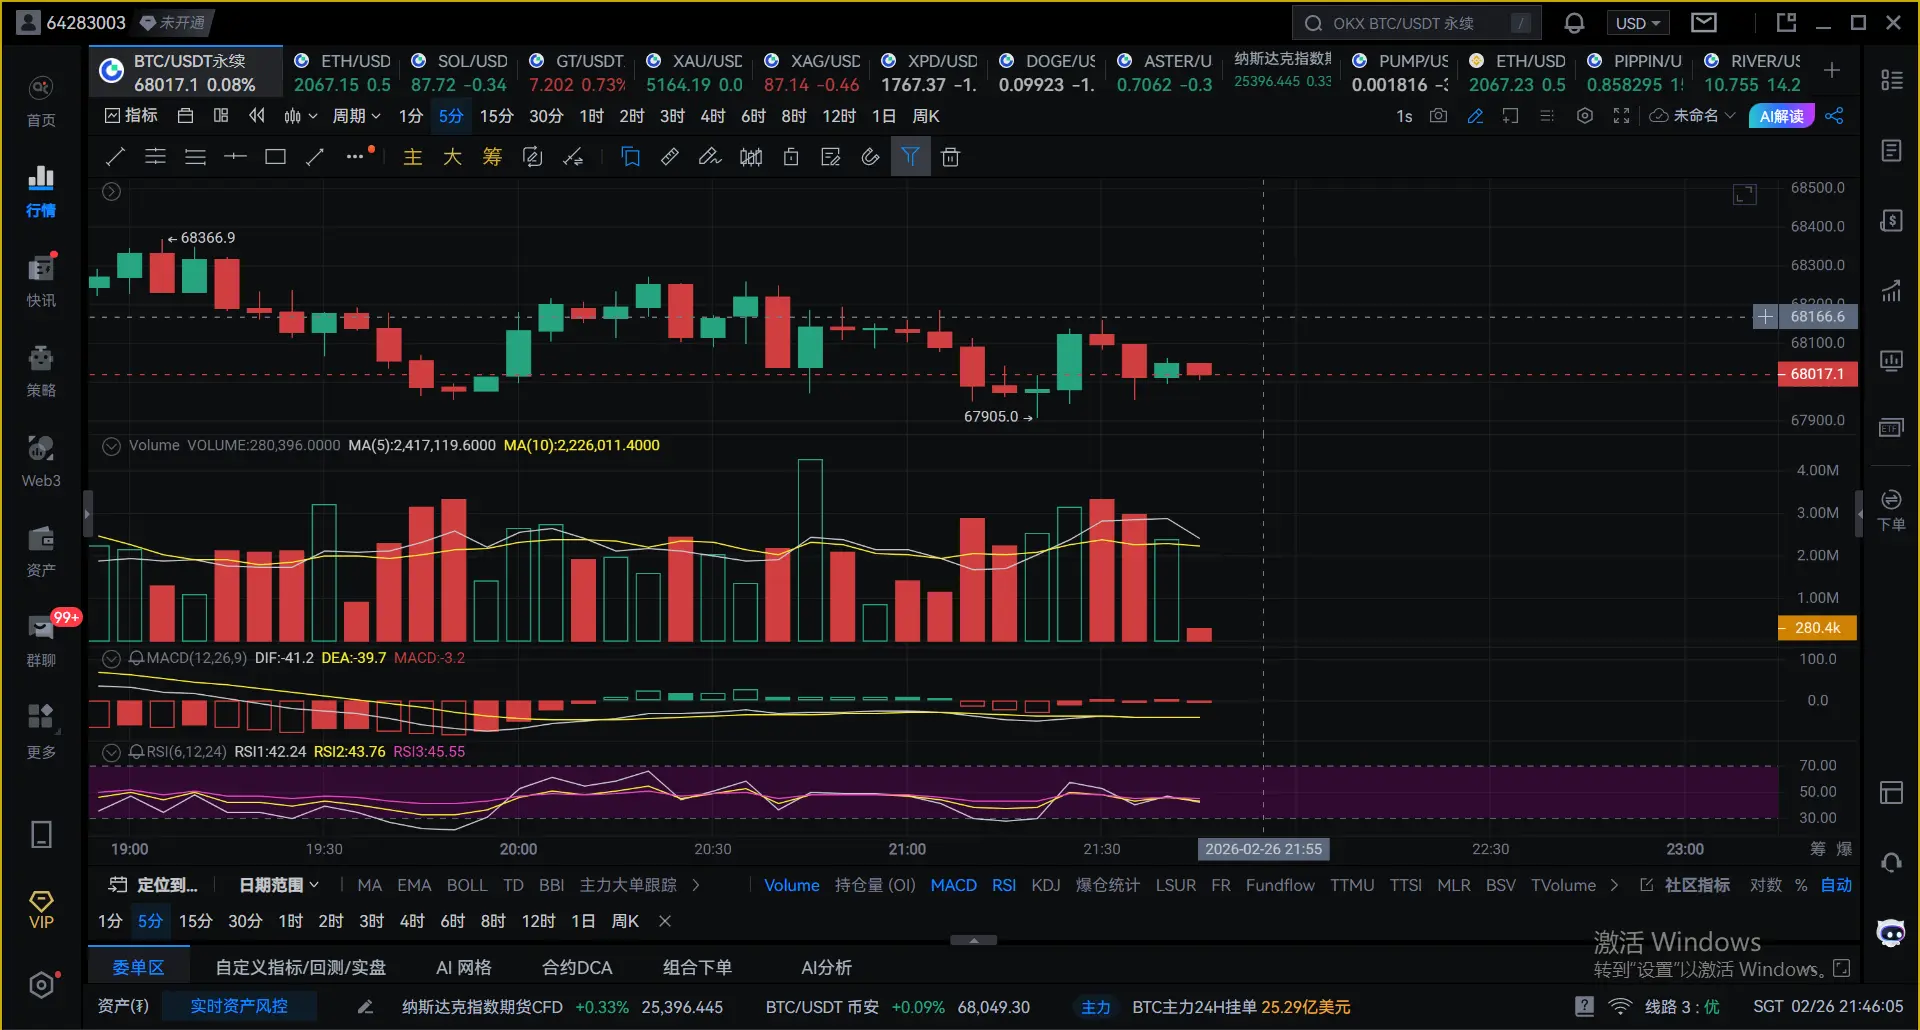Toggle 自动 auto scale
1920x1030 pixels.
[1836, 885]
